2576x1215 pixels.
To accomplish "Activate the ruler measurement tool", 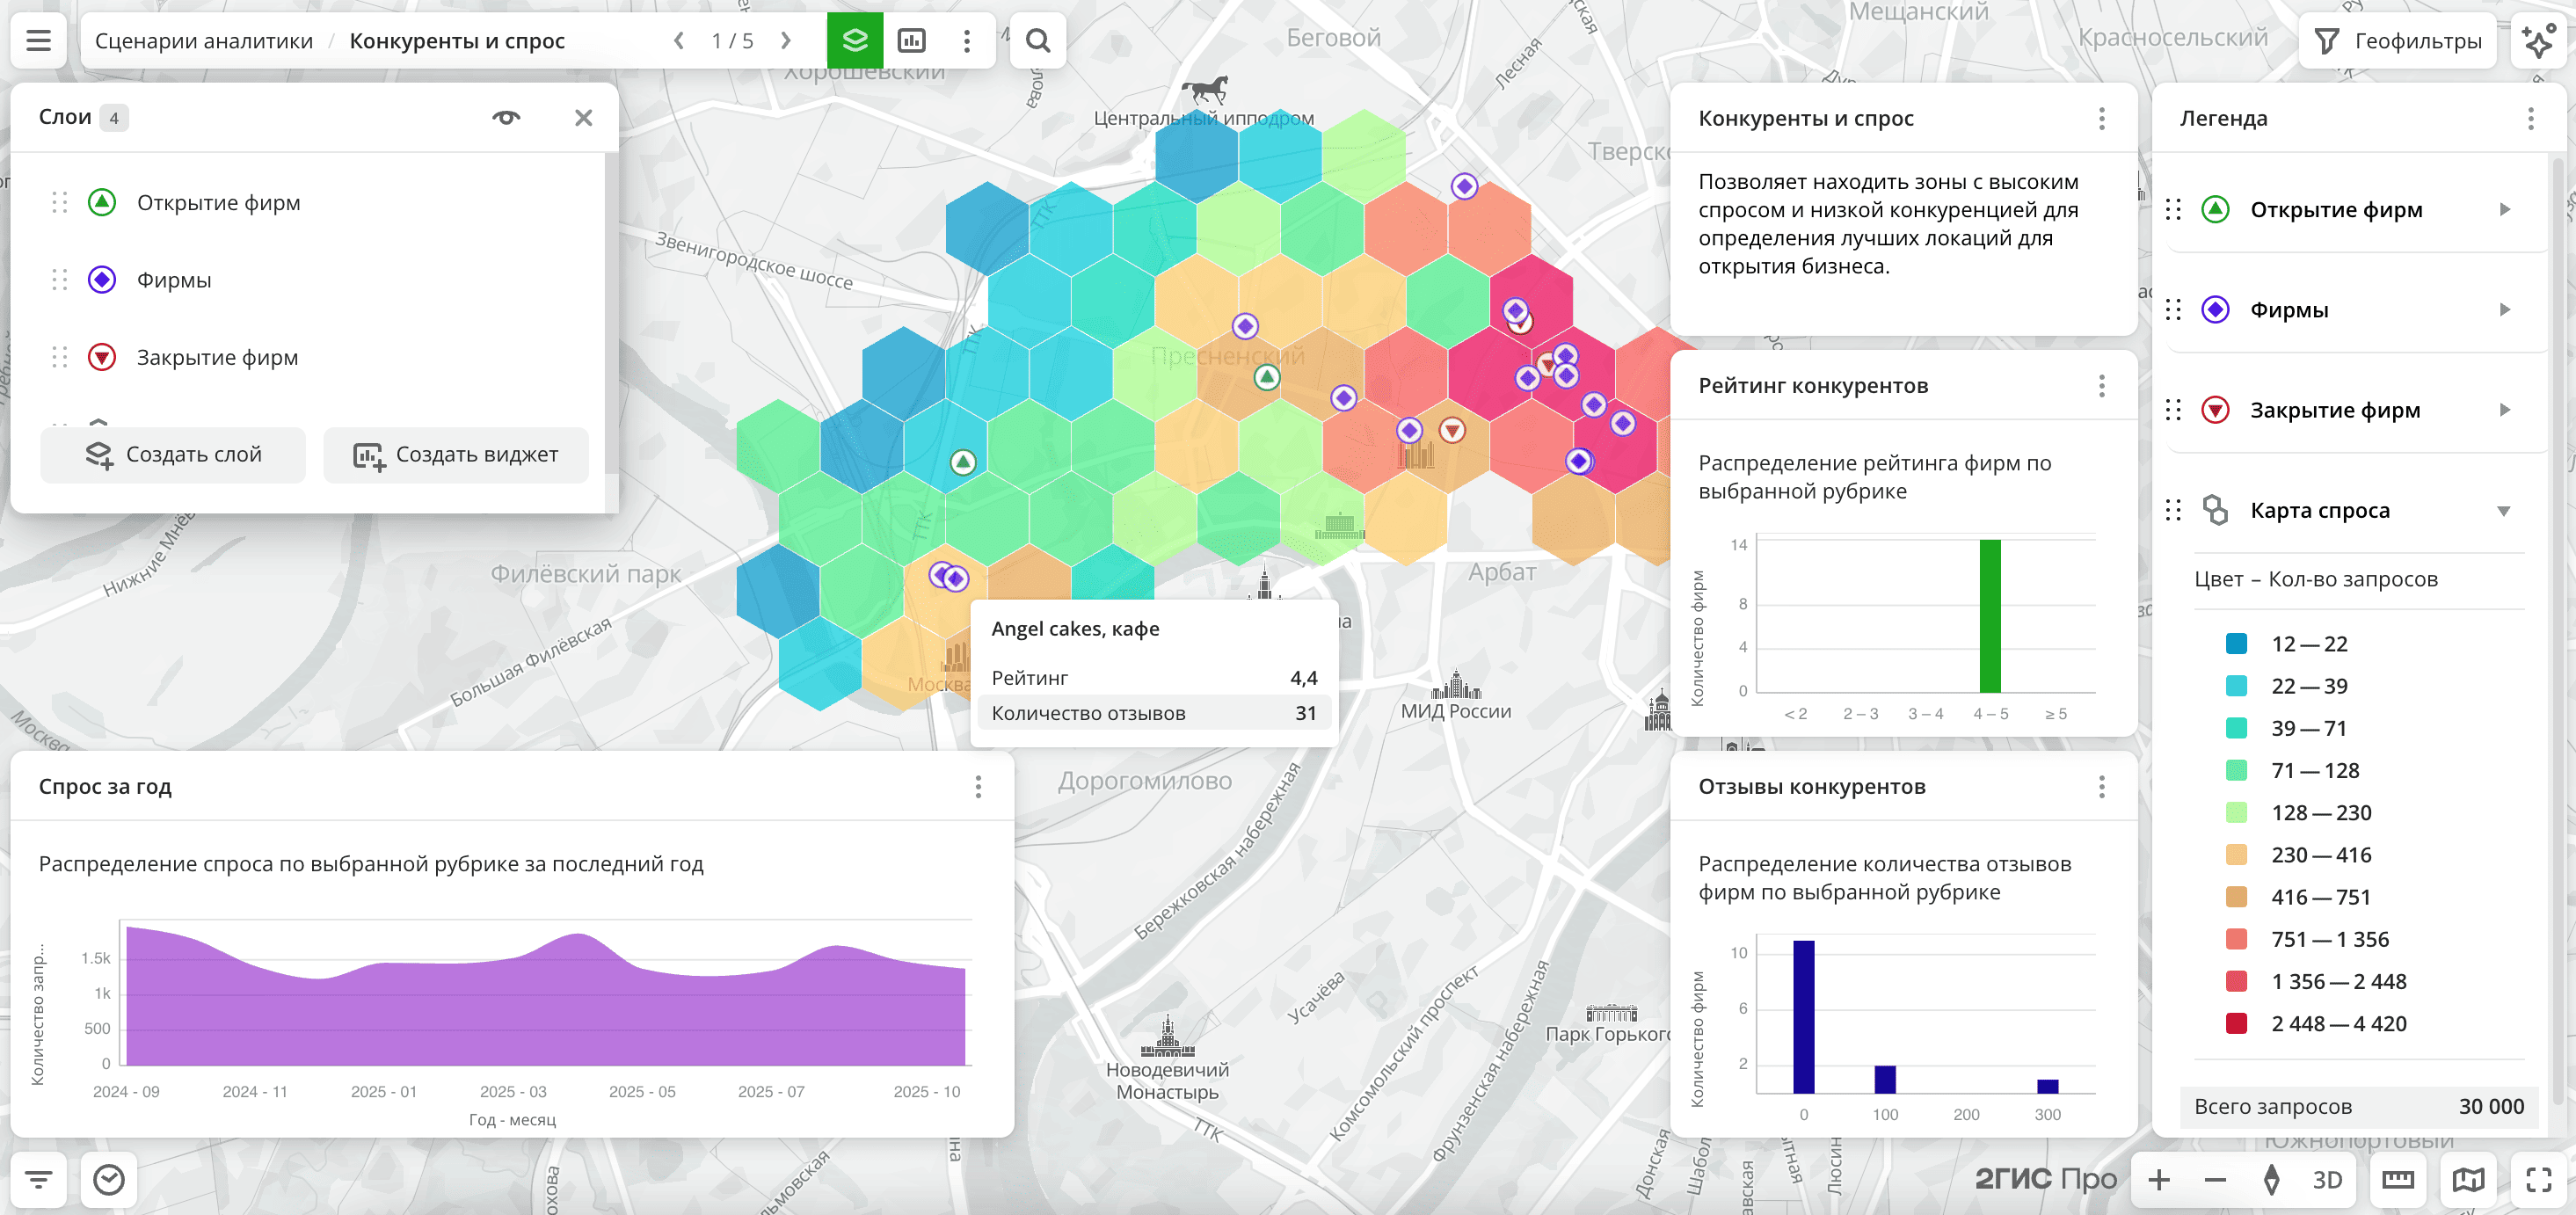I will 2397,1180.
